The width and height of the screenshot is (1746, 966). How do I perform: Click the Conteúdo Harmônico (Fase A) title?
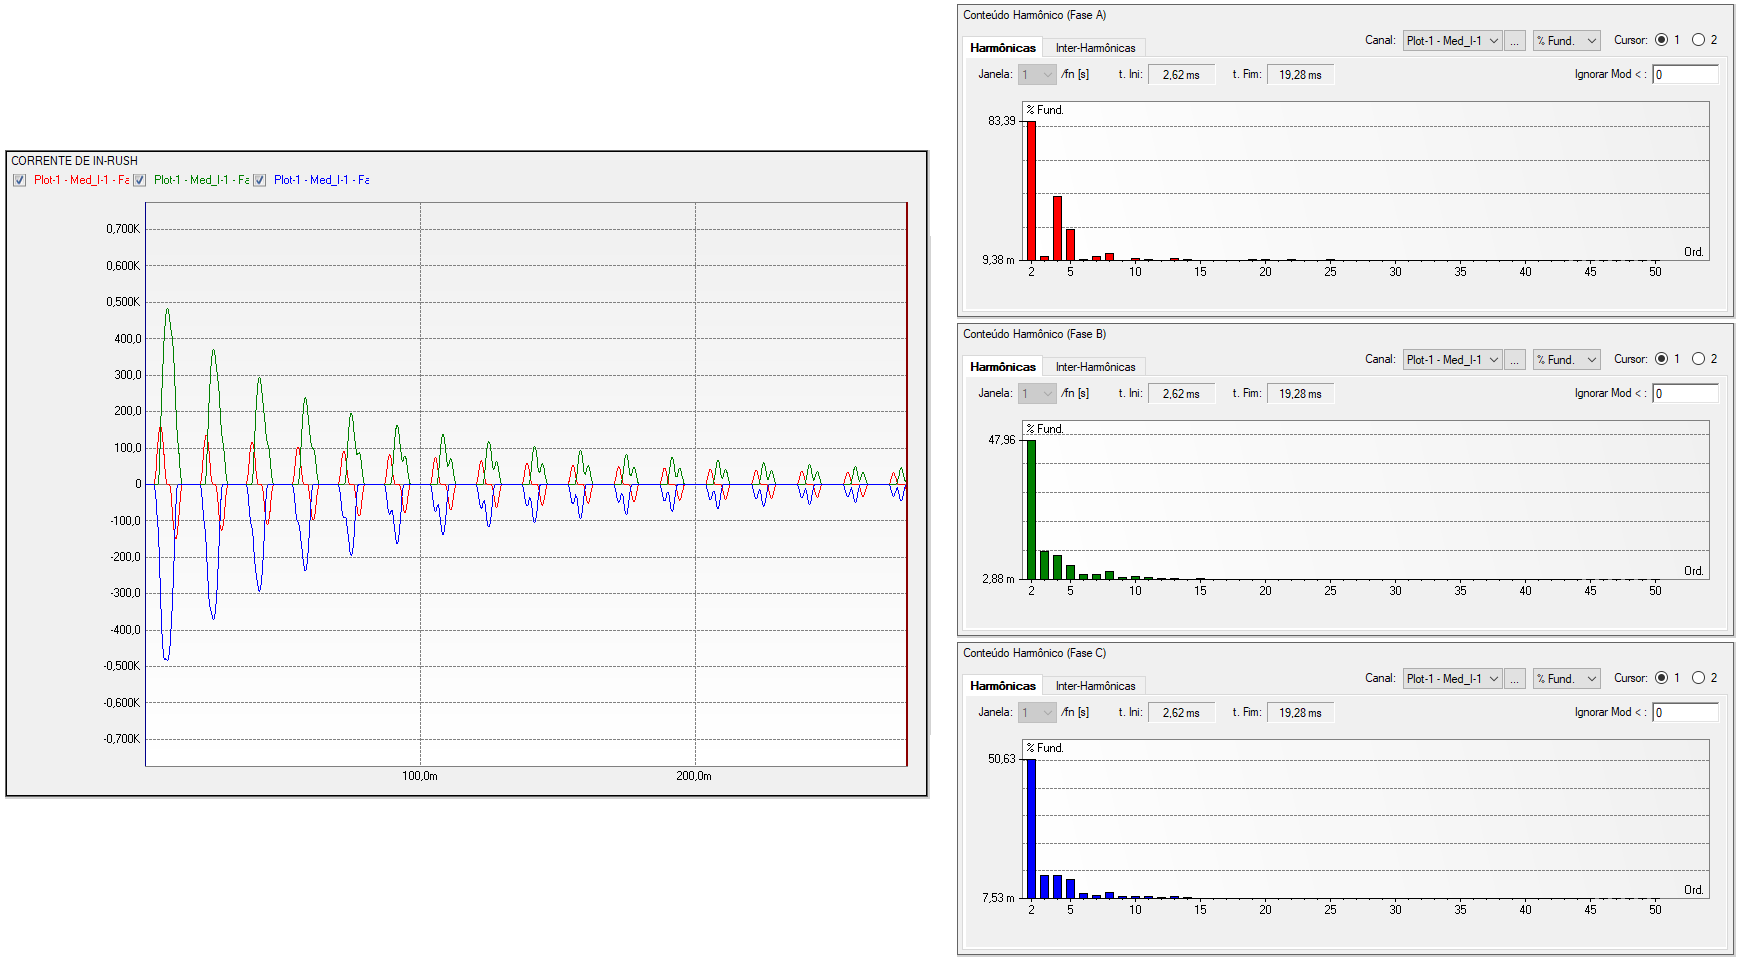pyautogui.click(x=1034, y=15)
